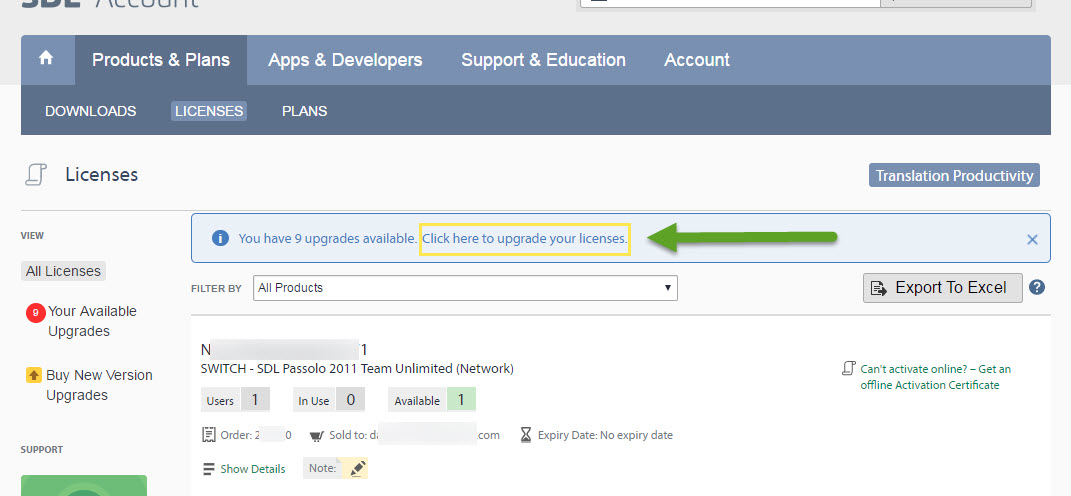
Task: Click the help question mark icon
Action: tap(1037, 287)
